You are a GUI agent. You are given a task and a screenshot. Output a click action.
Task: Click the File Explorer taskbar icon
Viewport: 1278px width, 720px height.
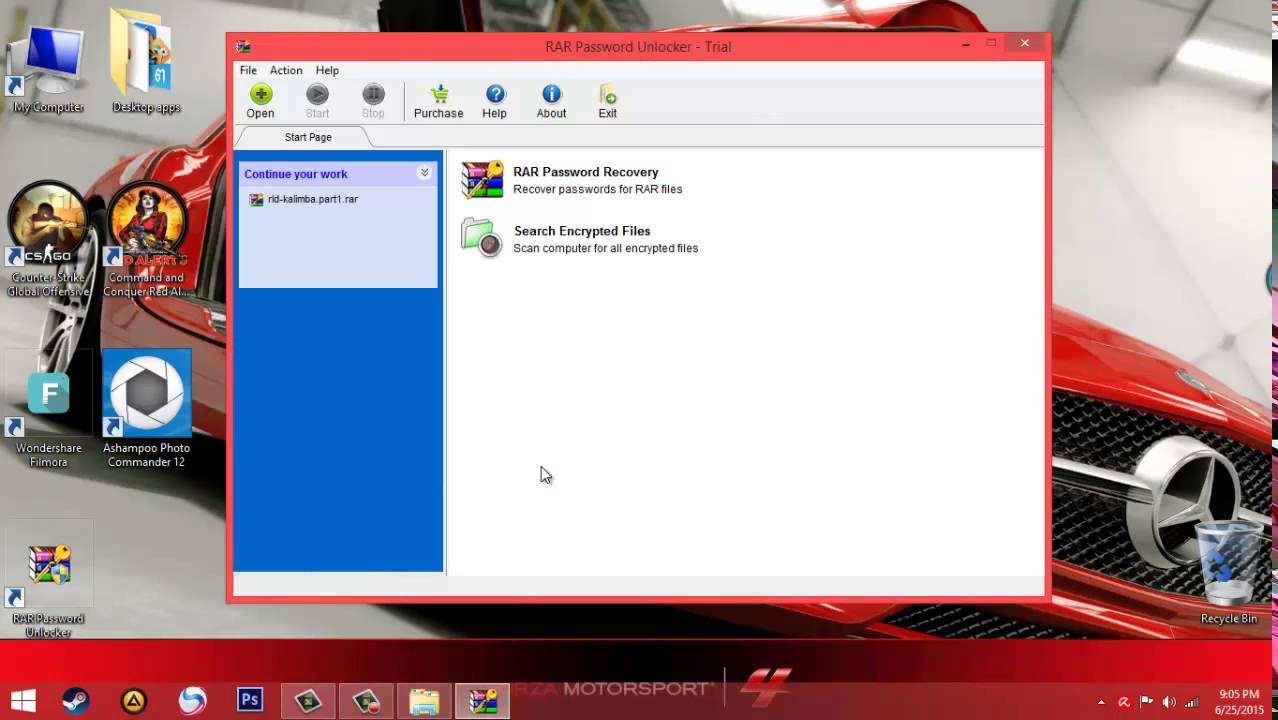tap(424, 700)
